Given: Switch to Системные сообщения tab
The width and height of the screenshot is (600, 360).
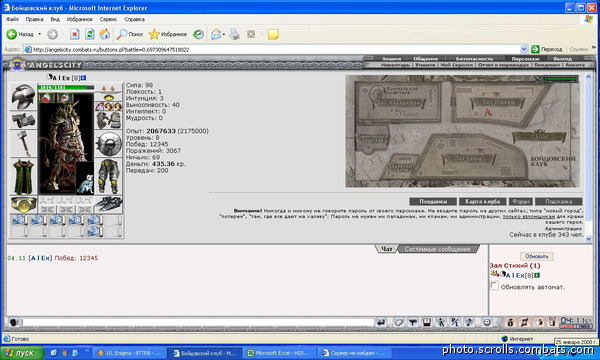Looking at the screenshot, I should [437, 249].
